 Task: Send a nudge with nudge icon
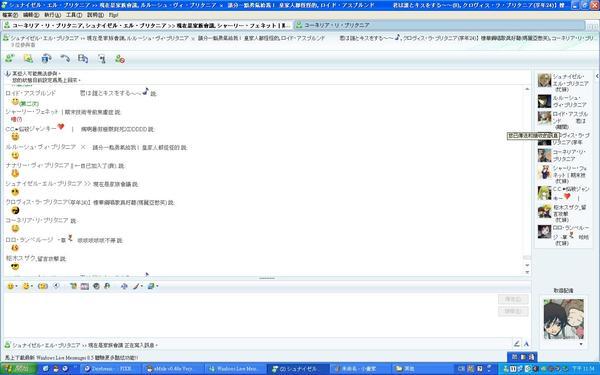click(x=43, y=286)
